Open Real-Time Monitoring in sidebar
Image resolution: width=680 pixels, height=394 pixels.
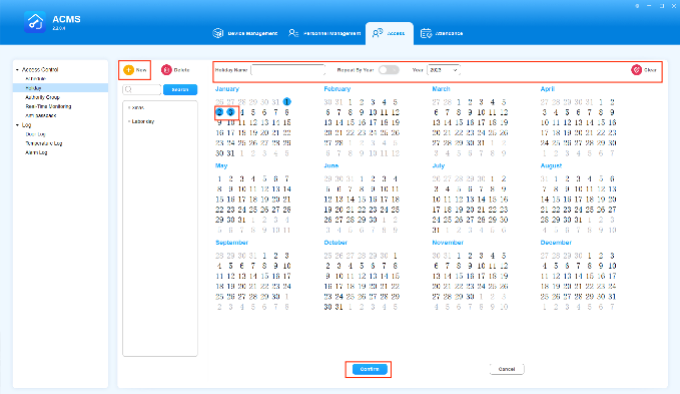[48, 106]
